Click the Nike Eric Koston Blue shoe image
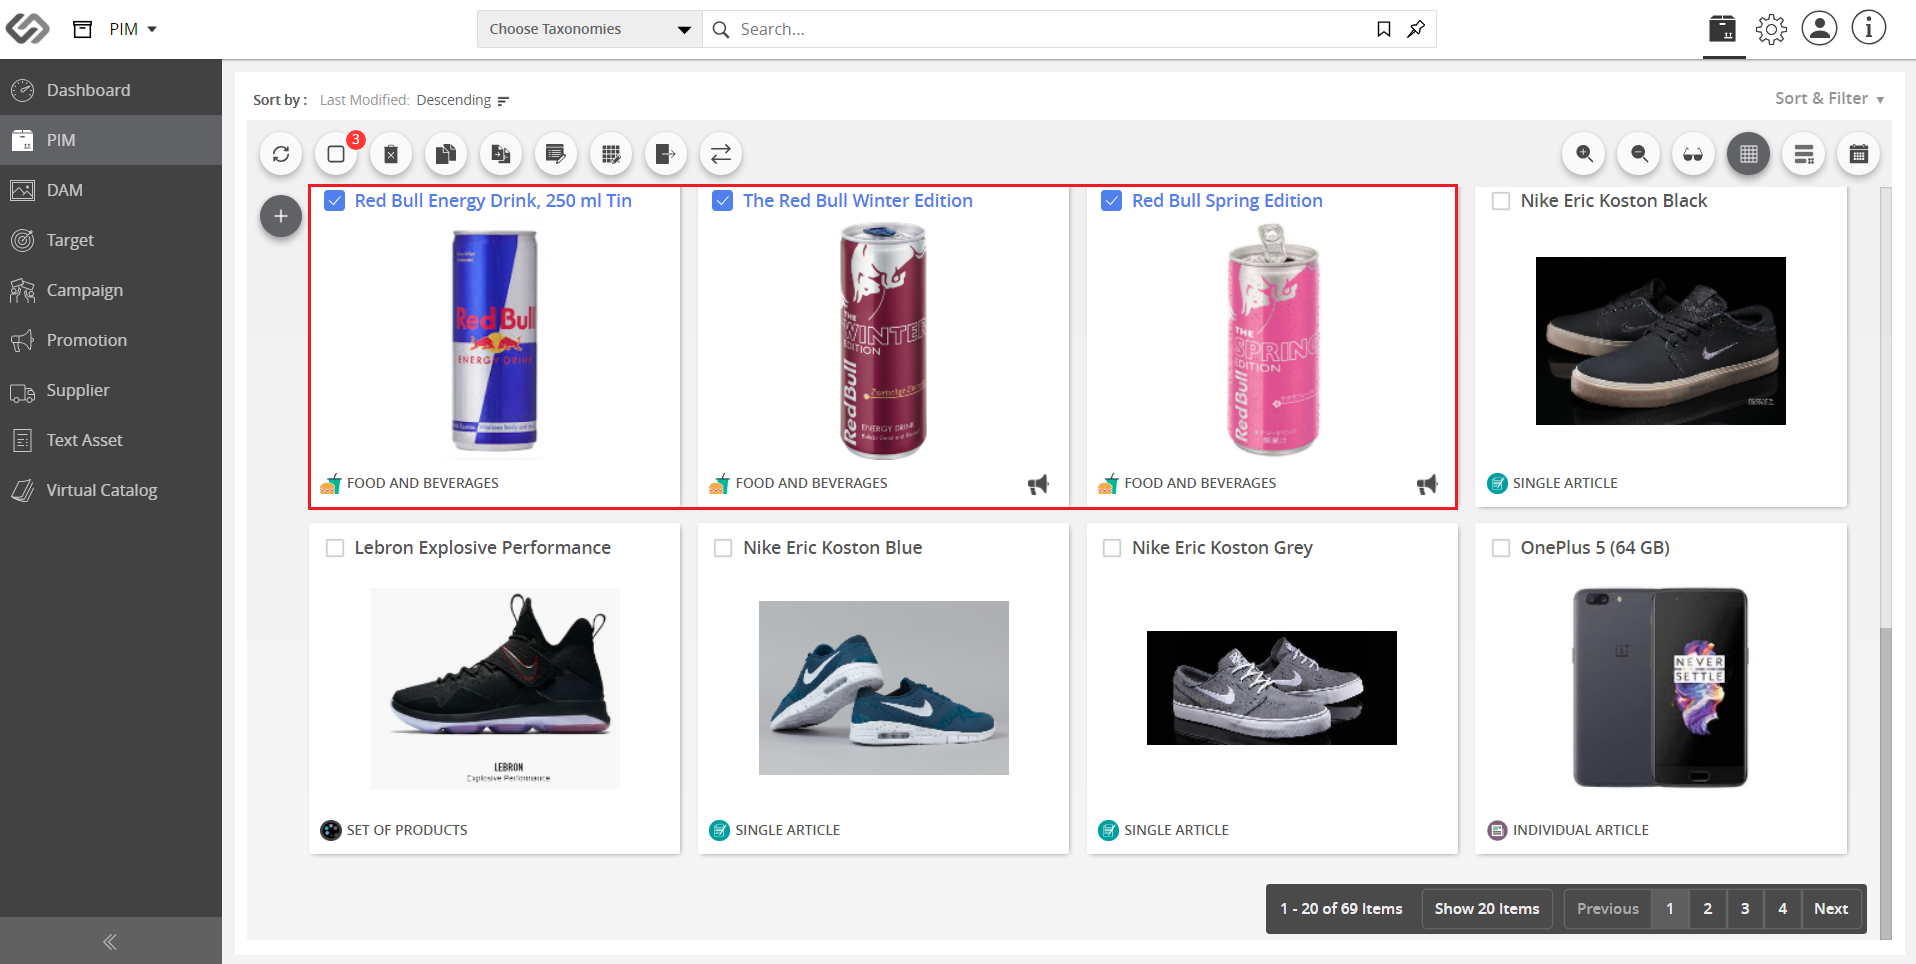The image size is (1916, 964). [884, 688]
